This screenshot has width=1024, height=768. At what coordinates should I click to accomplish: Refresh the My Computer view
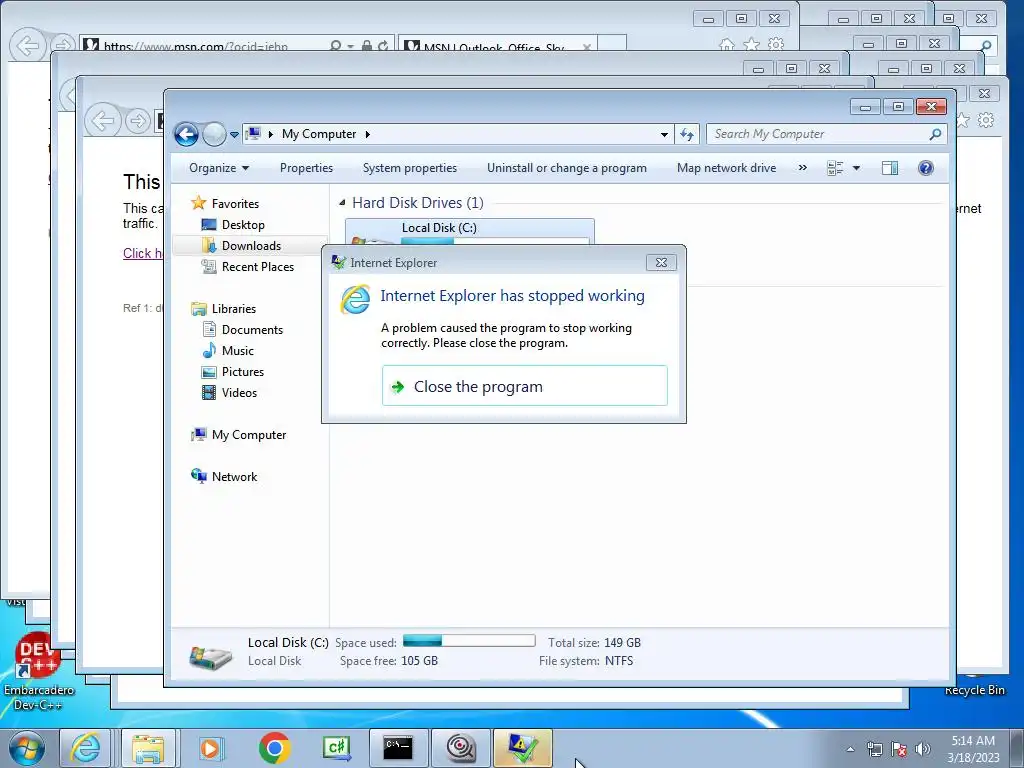[686, 135]
